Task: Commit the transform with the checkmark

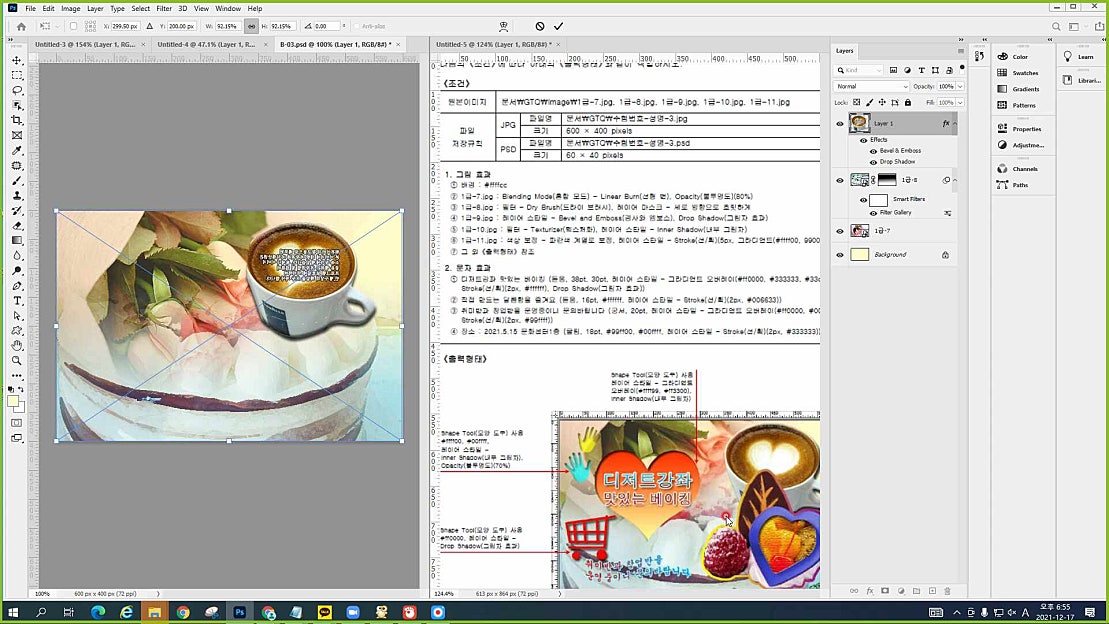Action: 558,26
